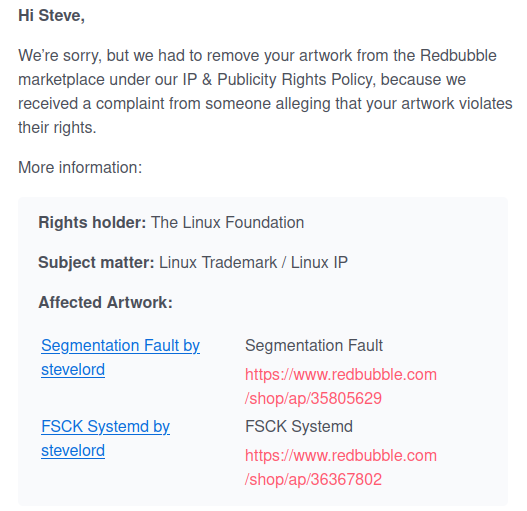Image resolution: width=527 pixels, height=511 pixels.
Task: Click 'Linux Trademark / Linux IP' text
Action: pos(253,262)
